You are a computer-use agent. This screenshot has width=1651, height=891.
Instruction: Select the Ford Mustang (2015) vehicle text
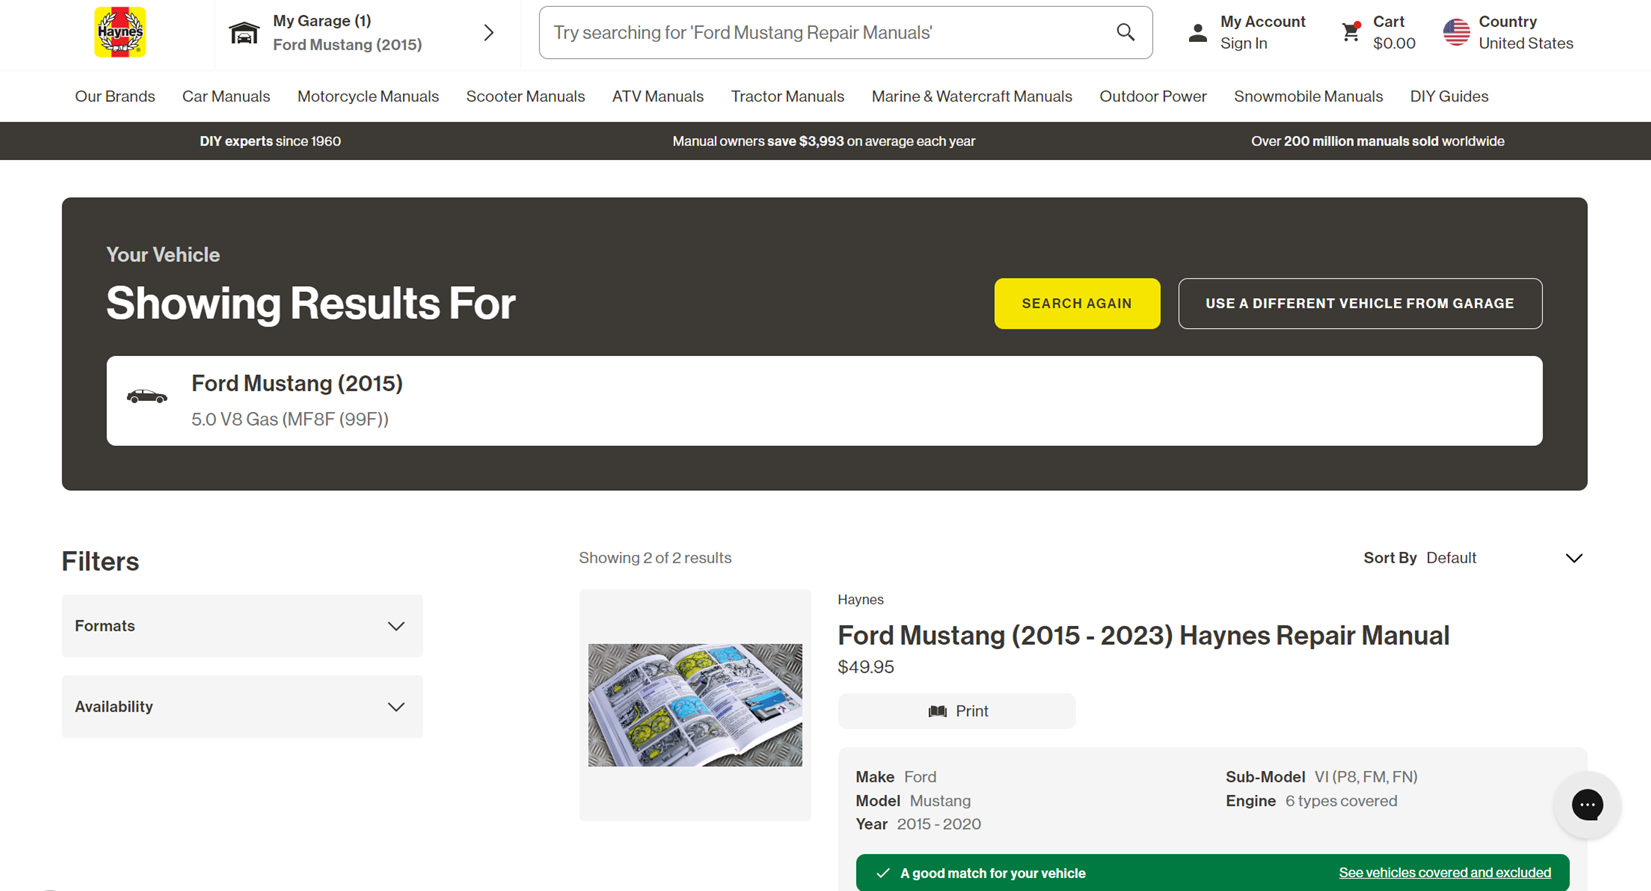pyautogui.click(x=297, y=384)
